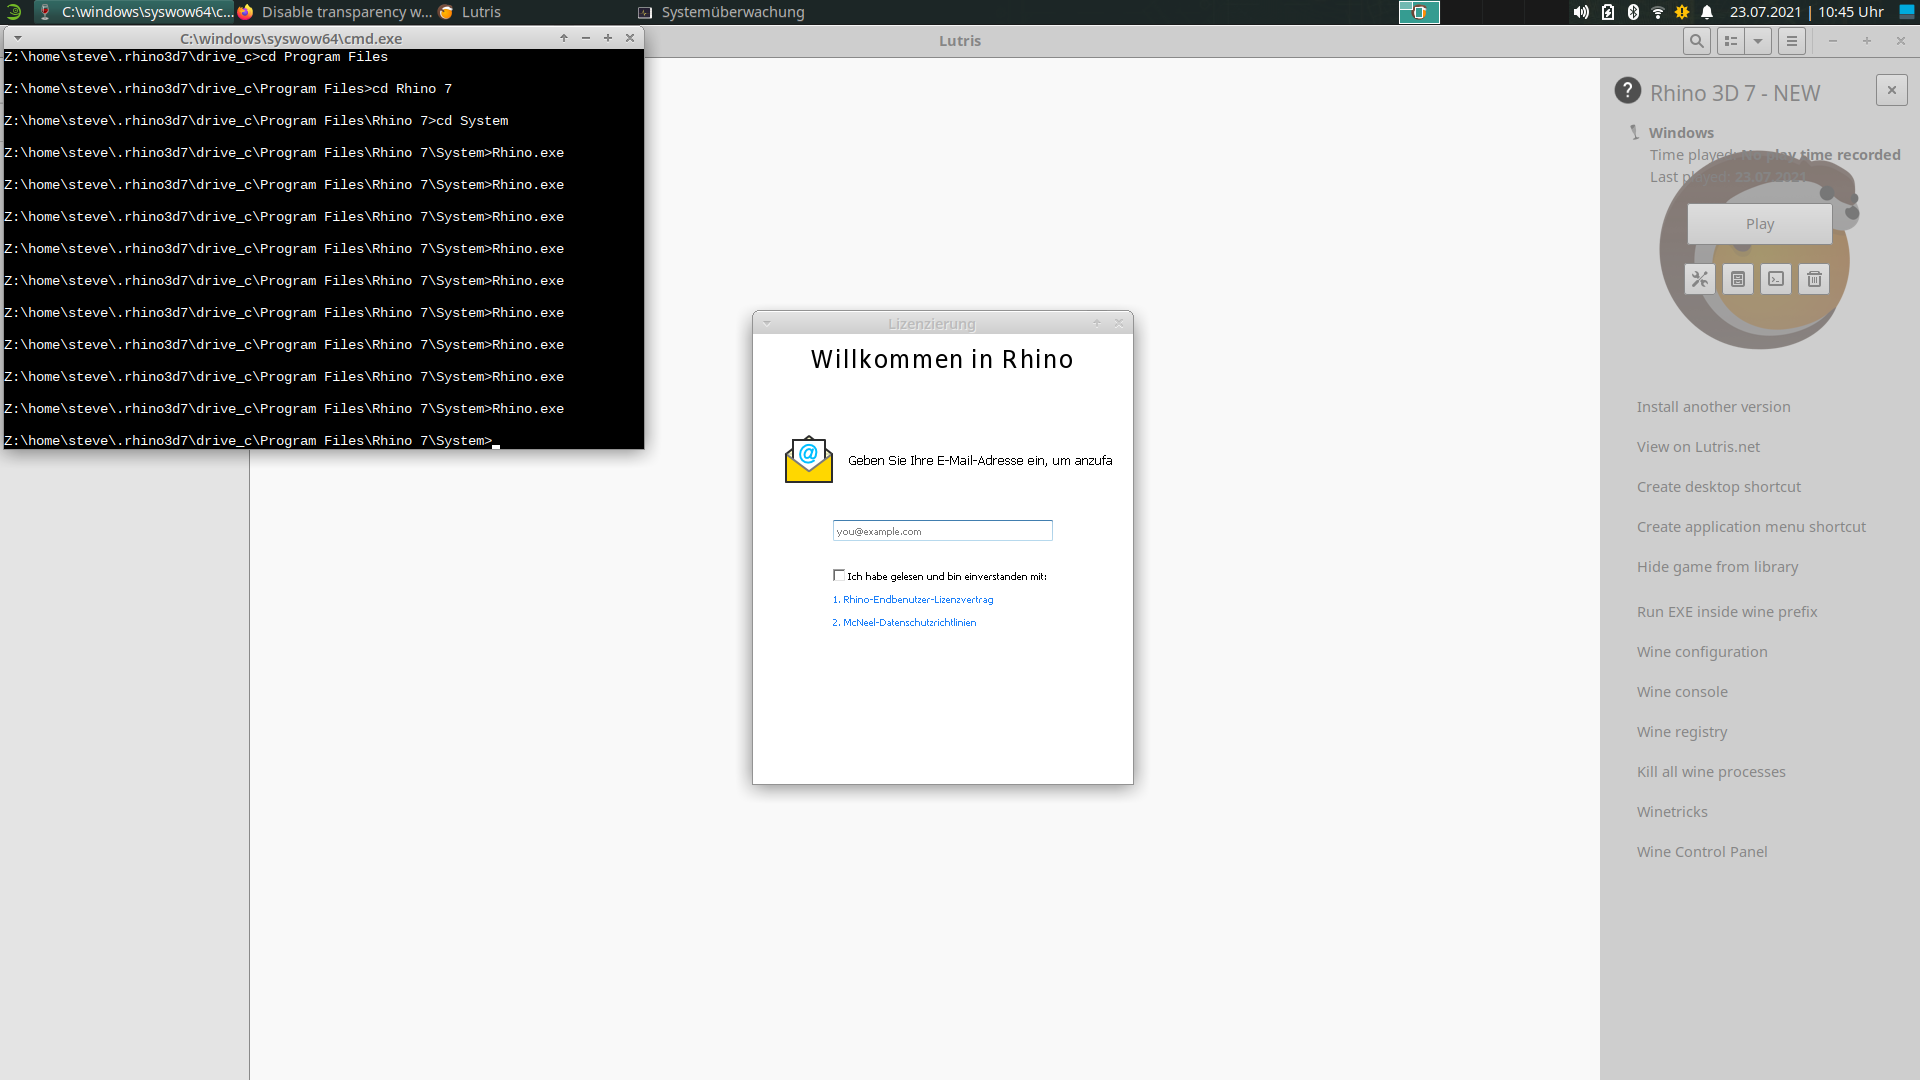This screenshot has height=1080, width=1920.
Task: Close the Rhino 3D 7 side panel
Action: click(x=1892, y=90)
